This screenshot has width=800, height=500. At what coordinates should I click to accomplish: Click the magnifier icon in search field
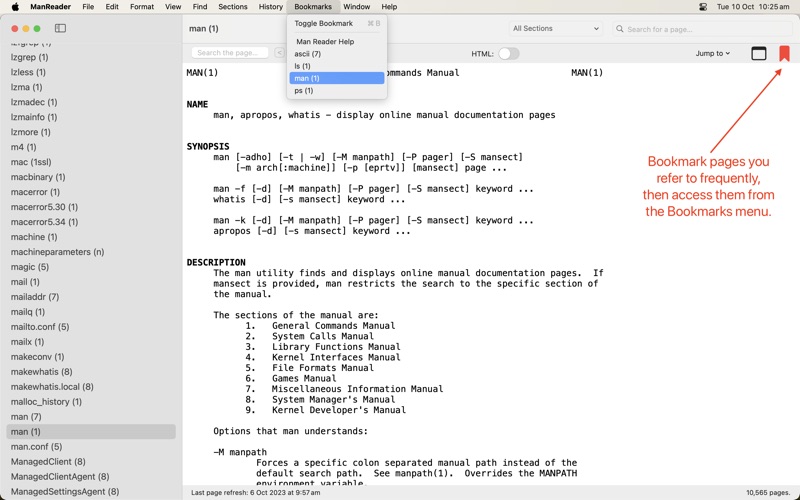click(619, 29)
